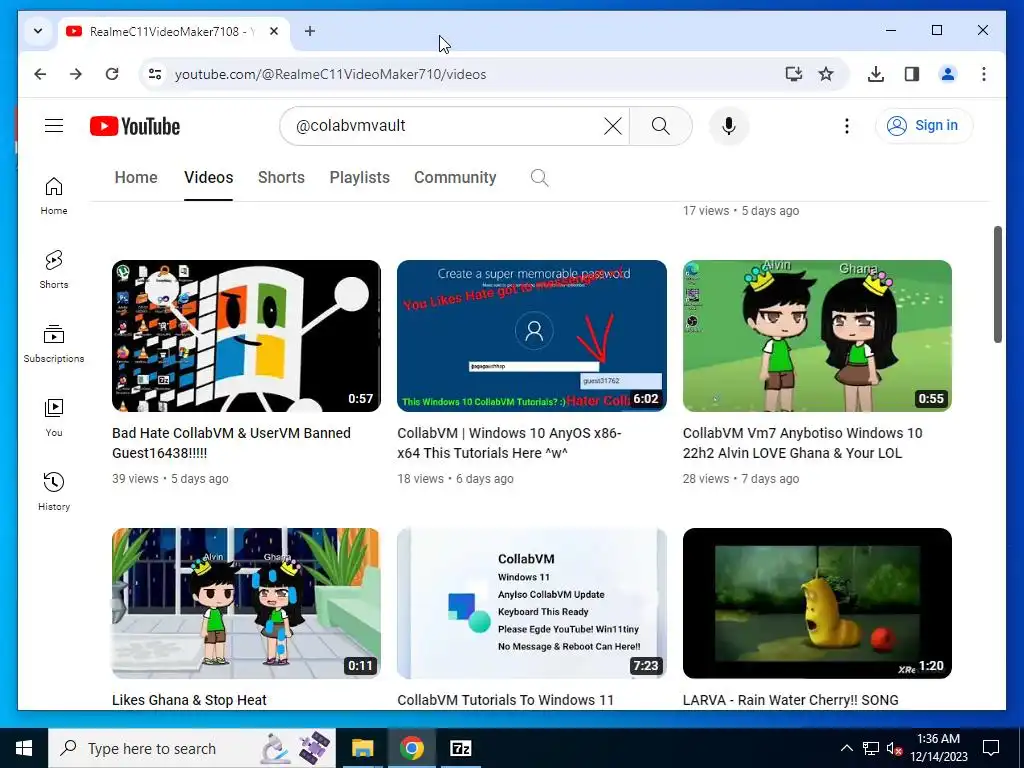The height and width of the screenshot is (768, 1024).
Task: Select the channel Videos tab
Action: [208, 178]
